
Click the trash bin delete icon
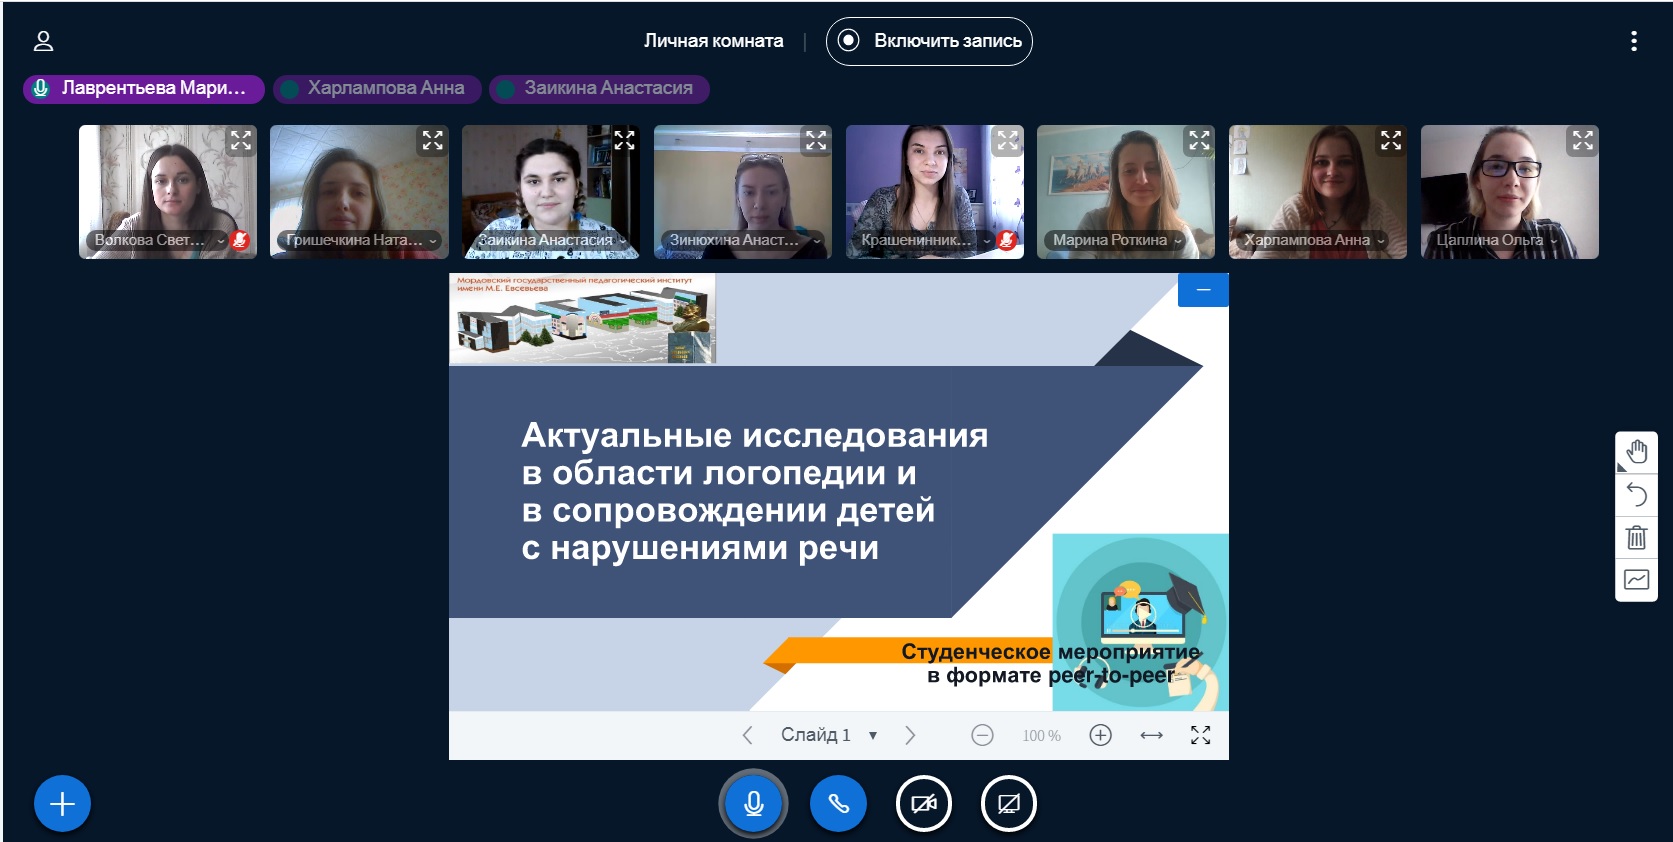click(1636, 537)
